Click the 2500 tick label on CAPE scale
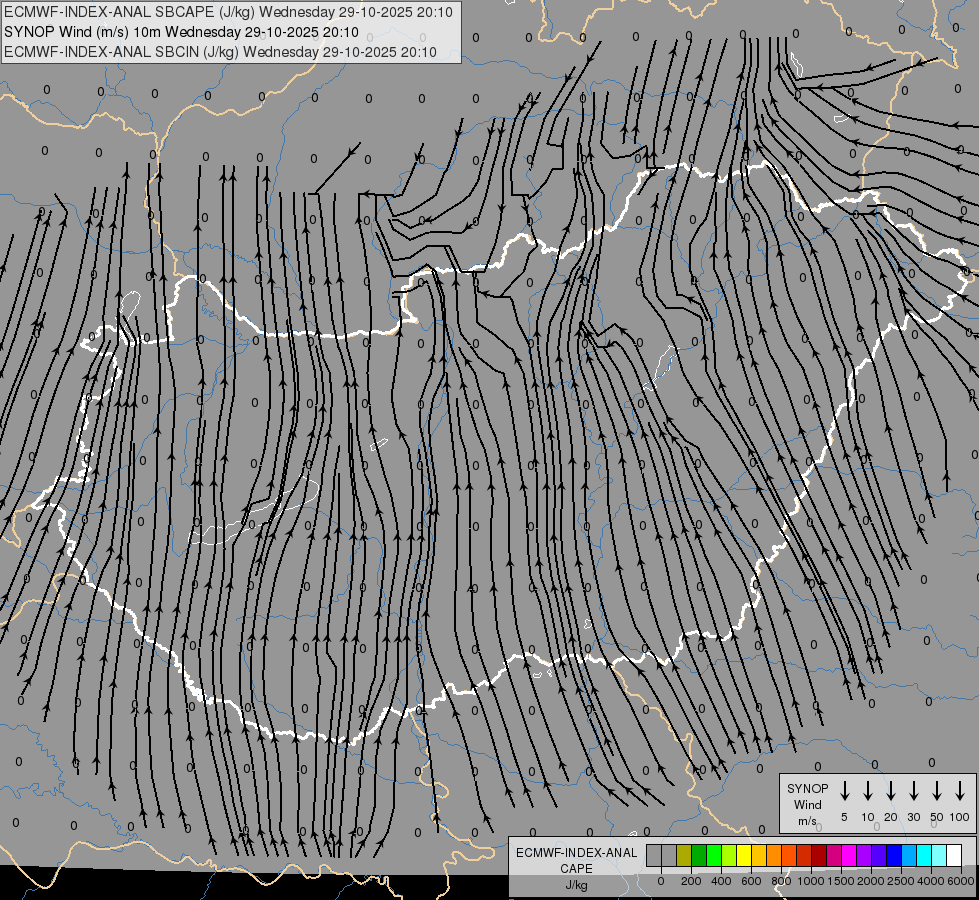 click(x=901, y=881)
